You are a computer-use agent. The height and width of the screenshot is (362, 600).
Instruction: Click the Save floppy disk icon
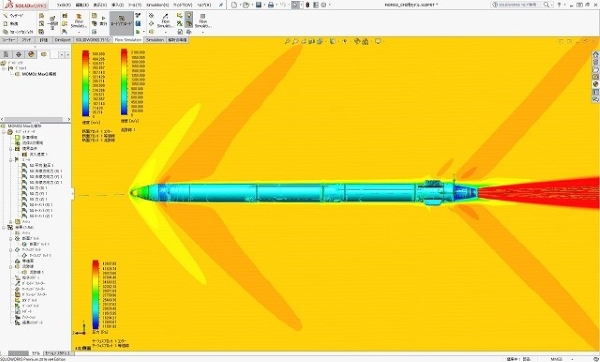click(x=259, y=5)
